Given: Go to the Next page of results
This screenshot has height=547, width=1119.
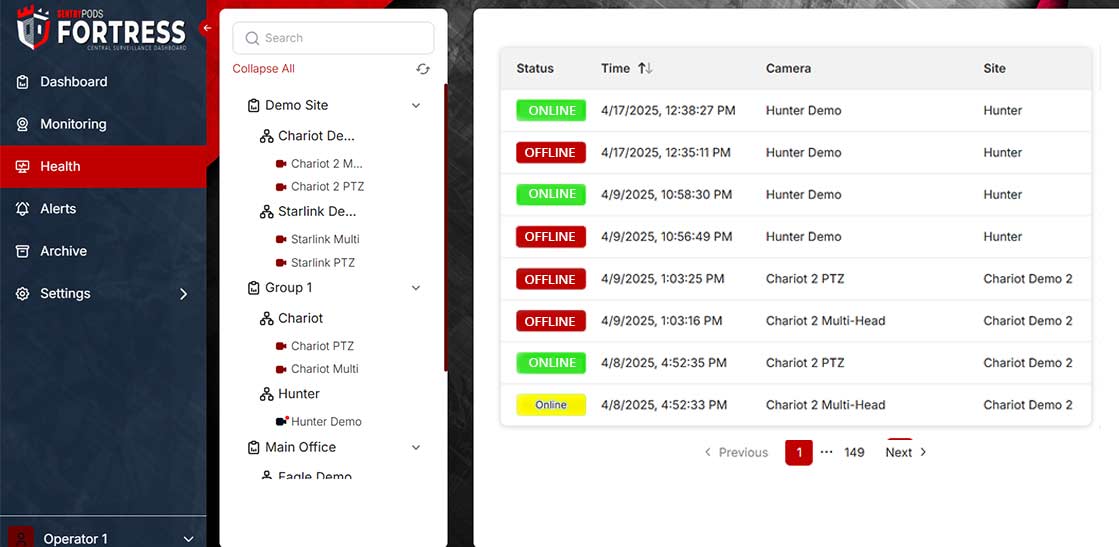Looking at the screenshot, I should 906,453.
